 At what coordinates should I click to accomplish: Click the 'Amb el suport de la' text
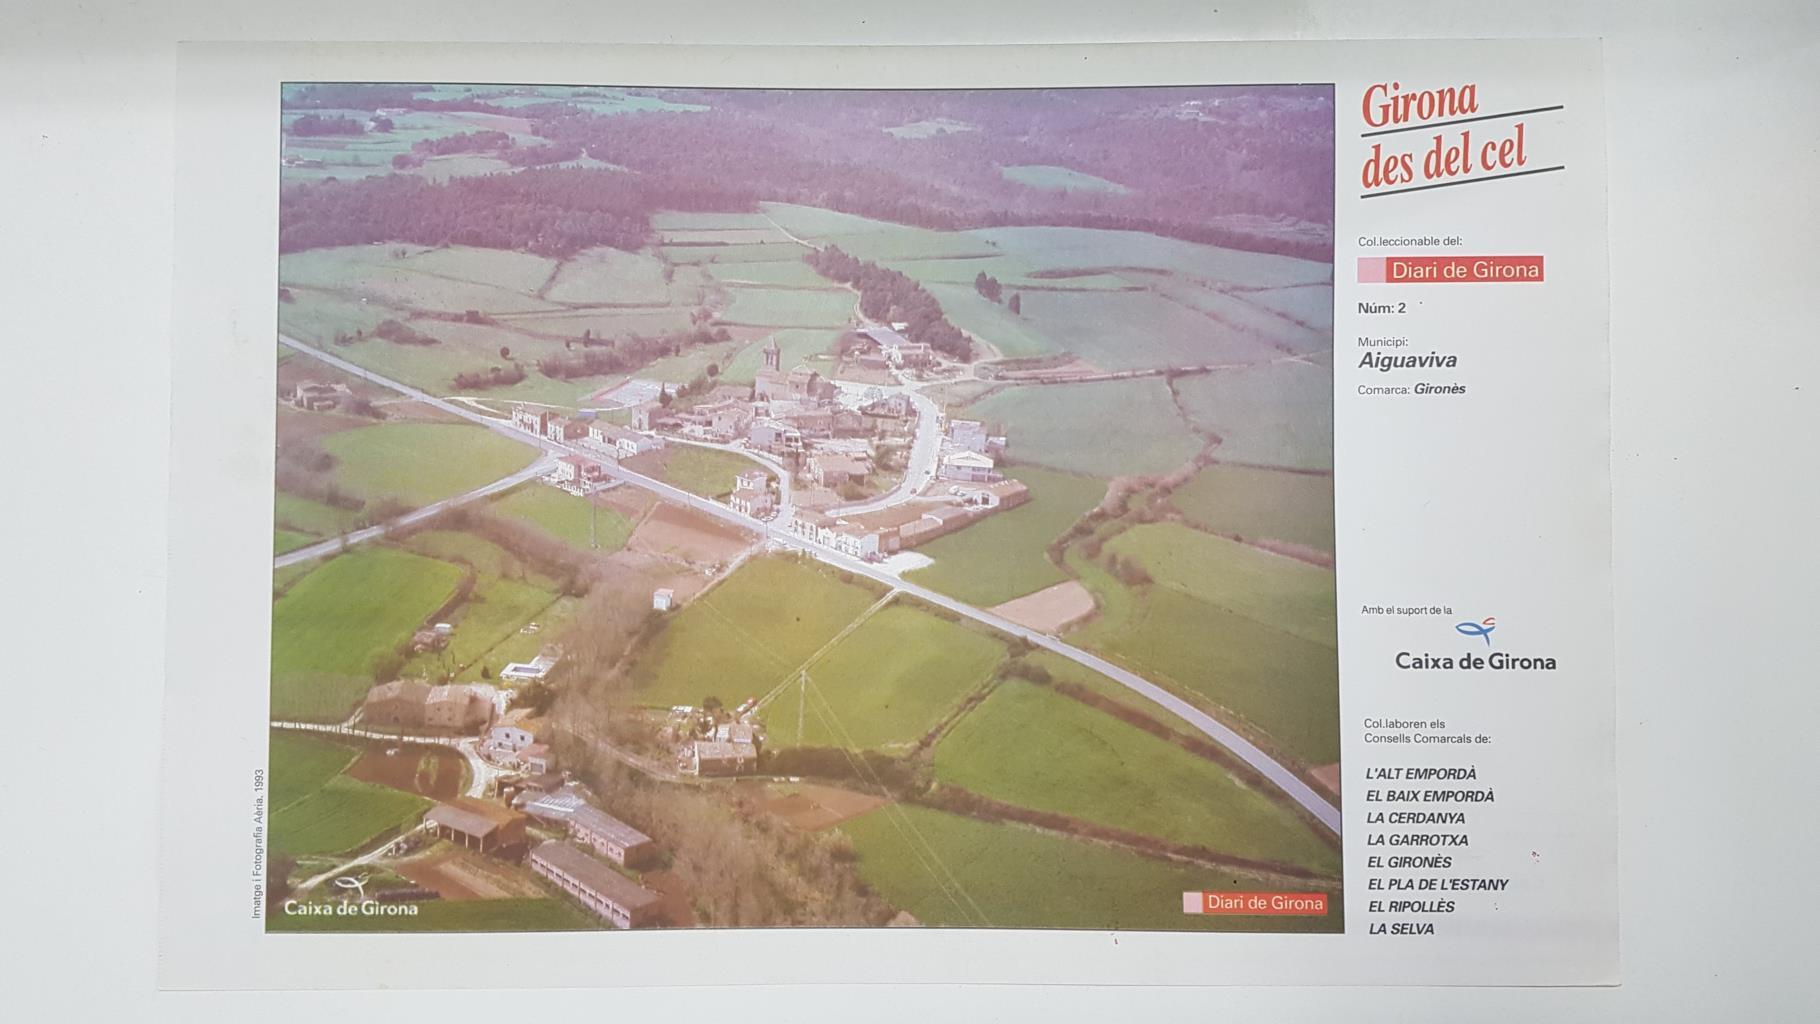1406,610
